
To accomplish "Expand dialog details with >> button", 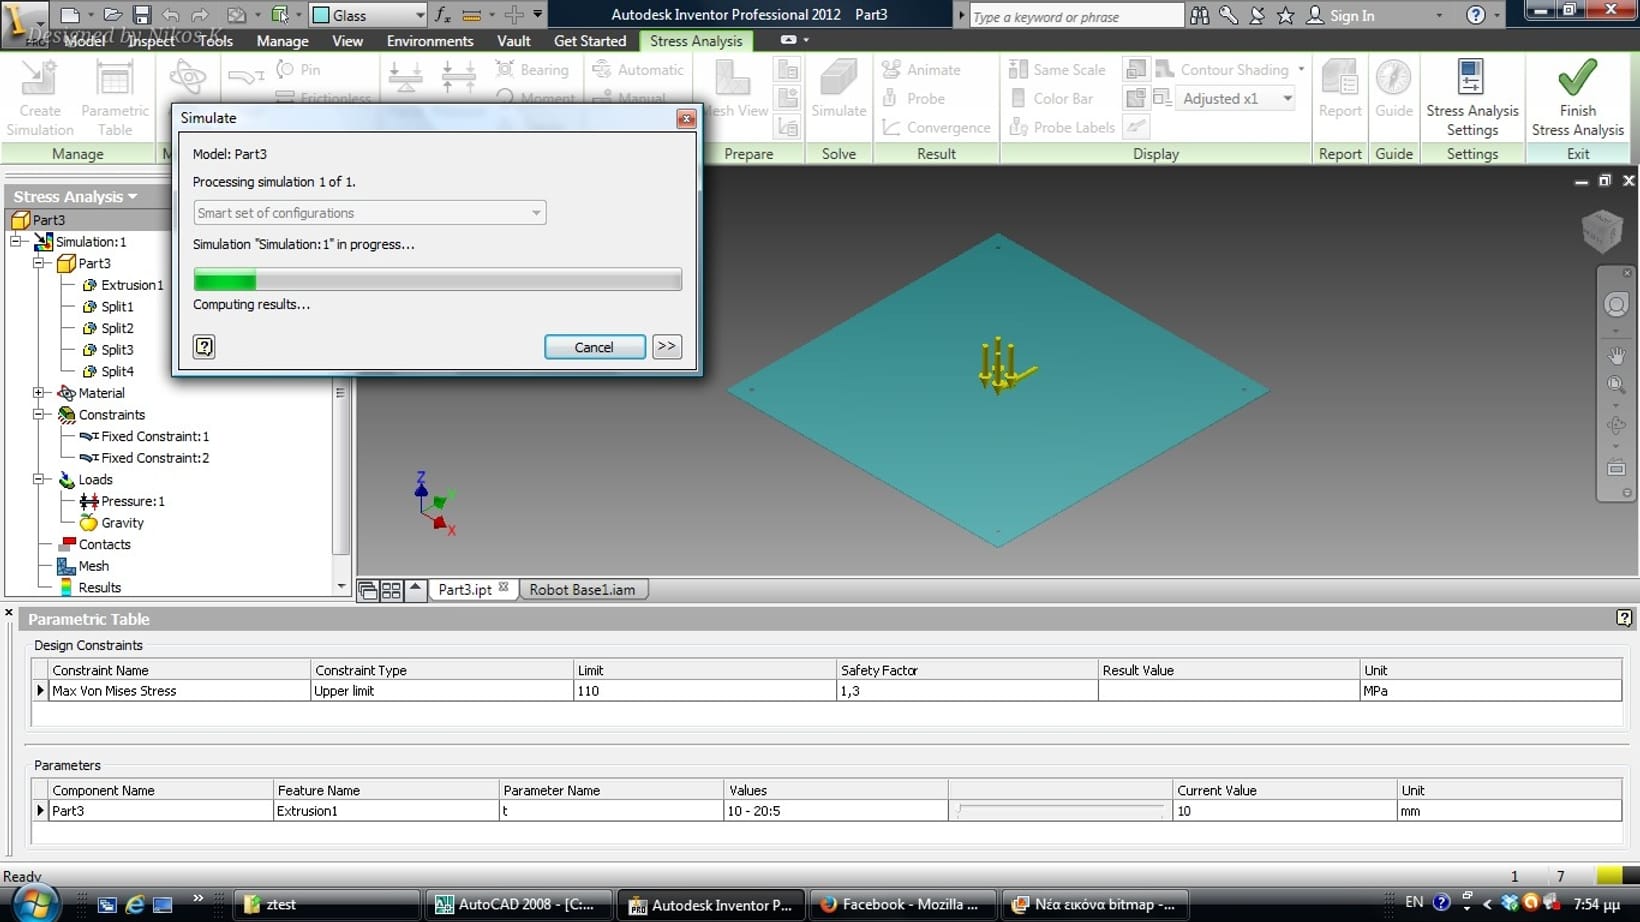I will [667, 346].
